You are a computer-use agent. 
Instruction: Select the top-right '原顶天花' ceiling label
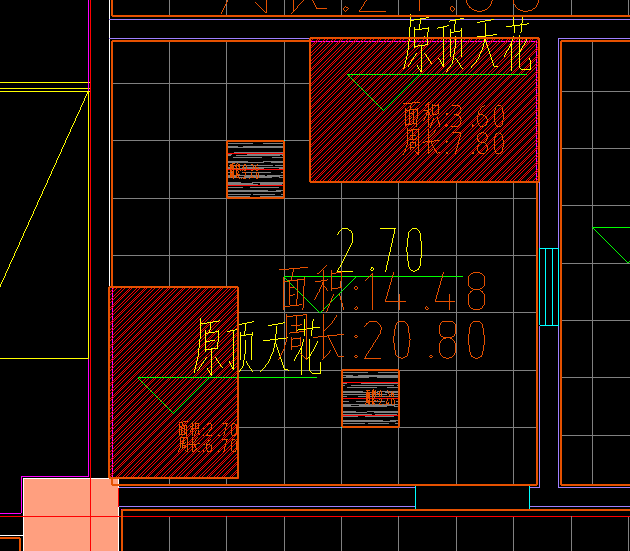click(x=468, y=45)
